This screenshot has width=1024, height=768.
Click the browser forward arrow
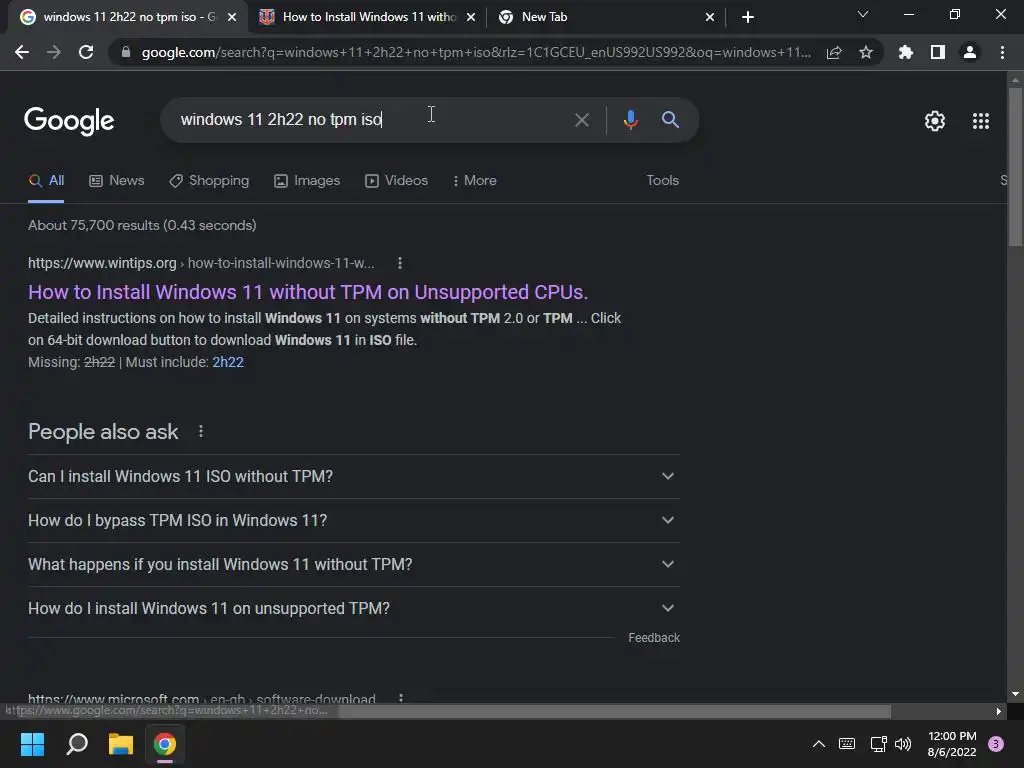coord(54,52)
